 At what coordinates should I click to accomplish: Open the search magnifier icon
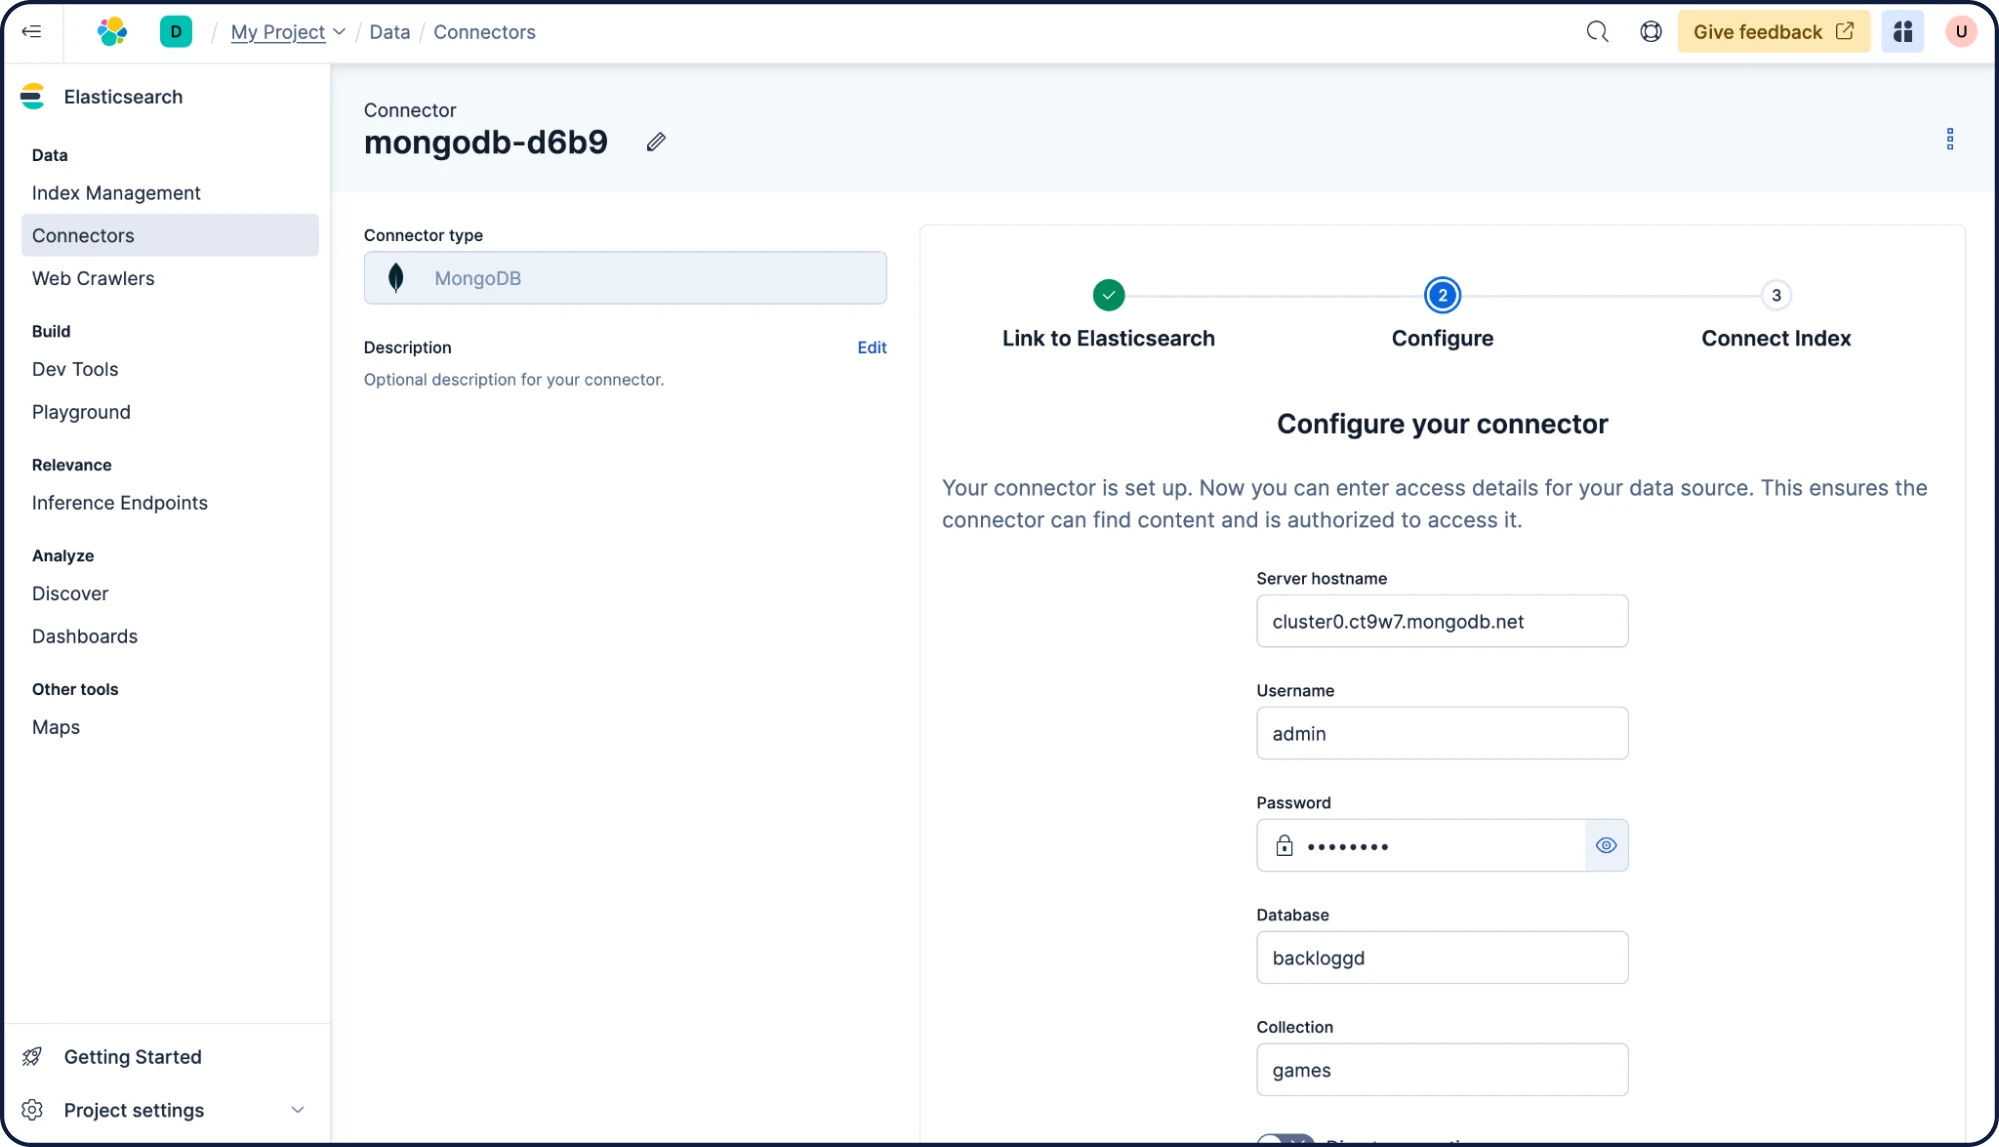pyautogui.click(x=1597, y=32)
